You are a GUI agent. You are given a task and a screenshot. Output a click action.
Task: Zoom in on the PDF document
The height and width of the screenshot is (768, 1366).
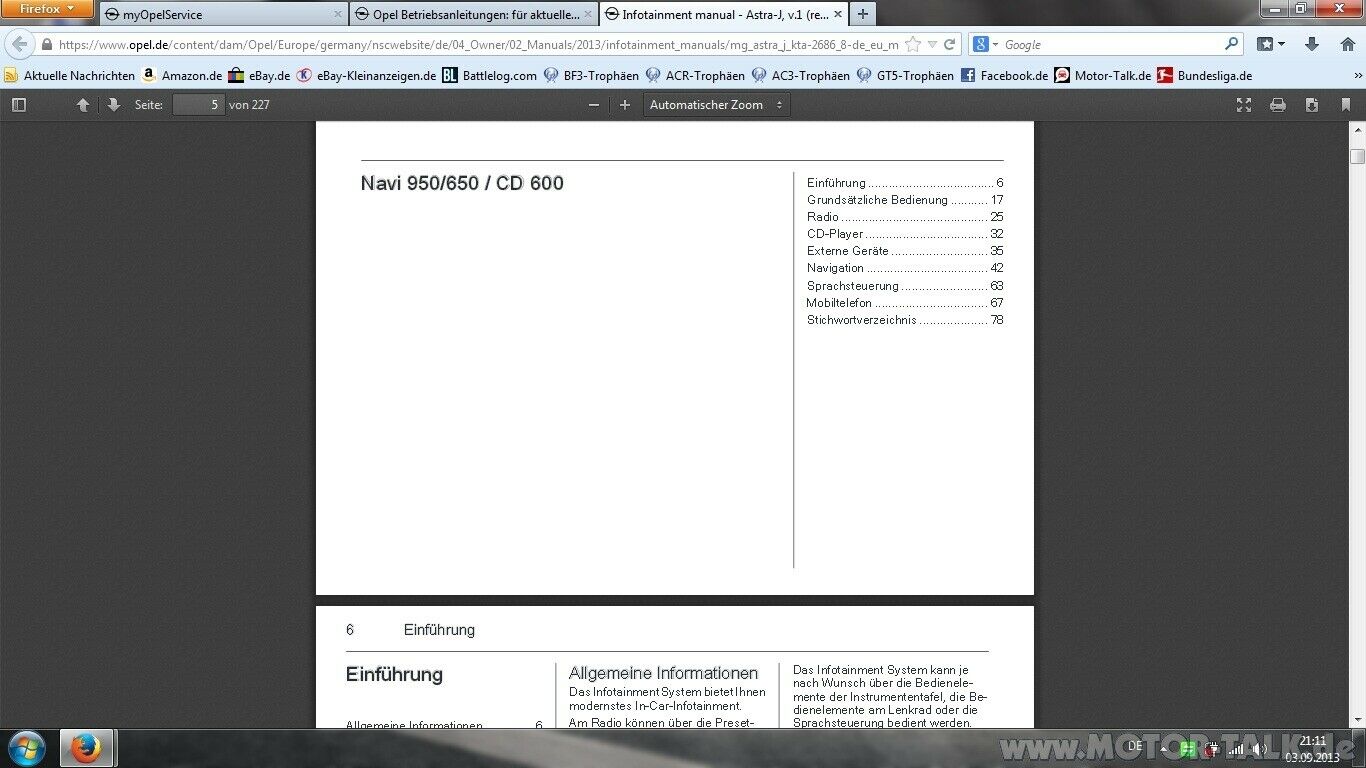pyautogui.click(x=625, y=105)
